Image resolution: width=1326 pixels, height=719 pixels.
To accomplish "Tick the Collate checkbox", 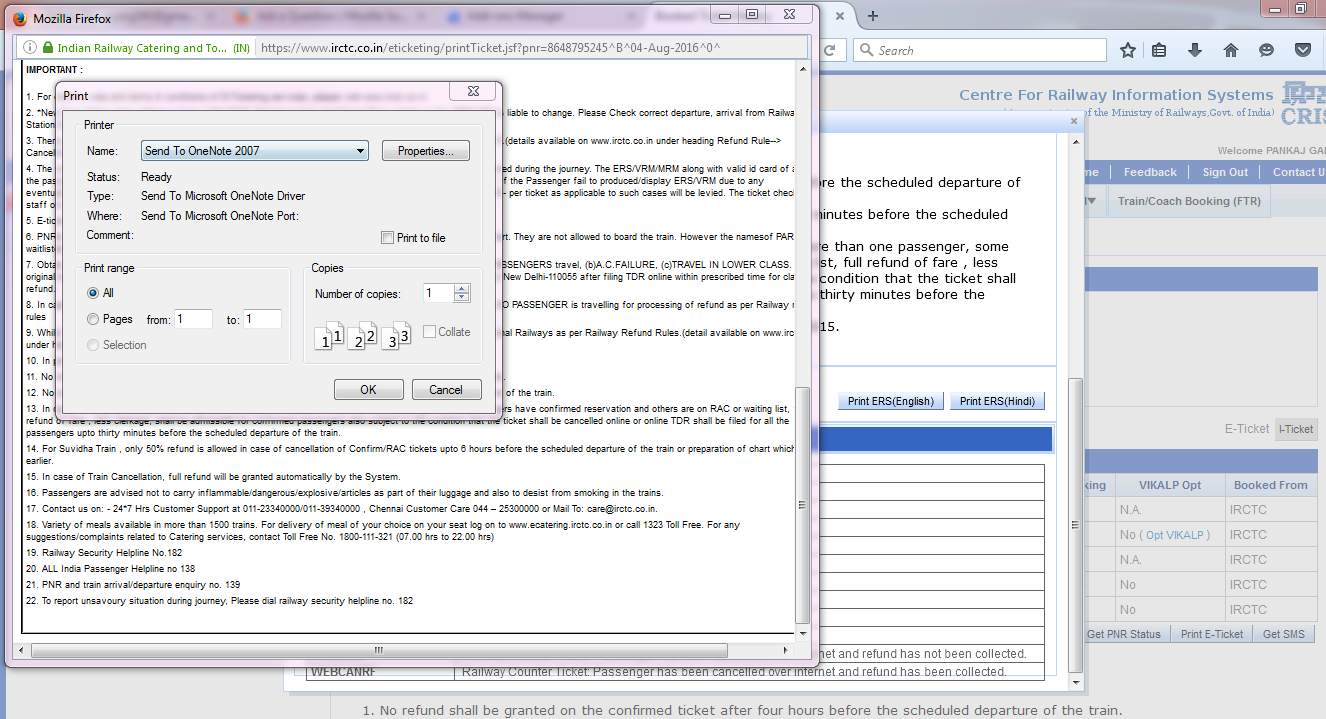I will [429, 332].
